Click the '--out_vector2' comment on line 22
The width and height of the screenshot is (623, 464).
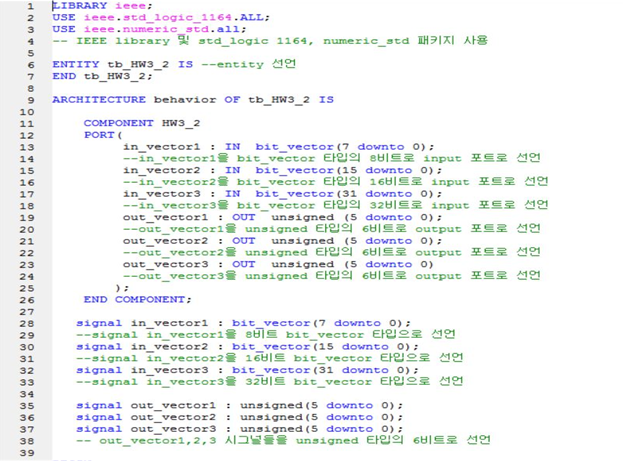[x=332, y=252]
